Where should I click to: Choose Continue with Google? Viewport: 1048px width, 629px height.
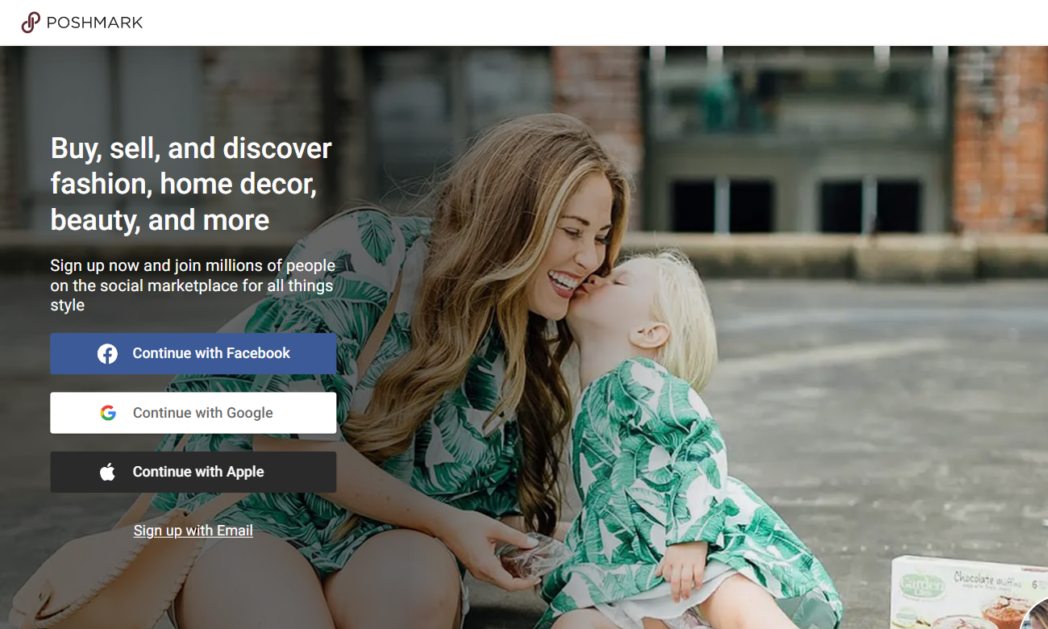tap(193, 413)
